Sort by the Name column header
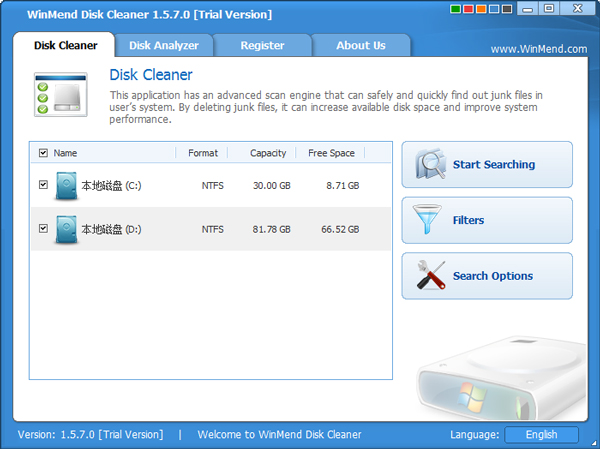 tap(65, 153)
